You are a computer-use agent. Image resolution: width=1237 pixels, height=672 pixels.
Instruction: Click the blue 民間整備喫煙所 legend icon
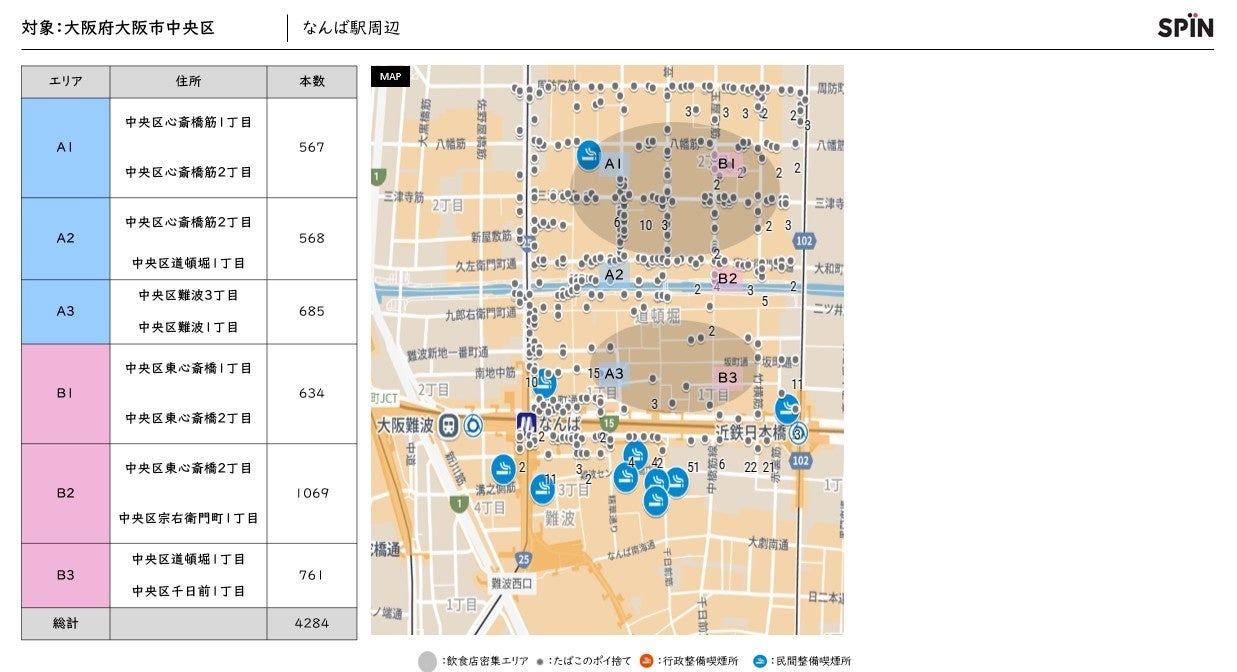pyautogui.click(x=760, y=661)
